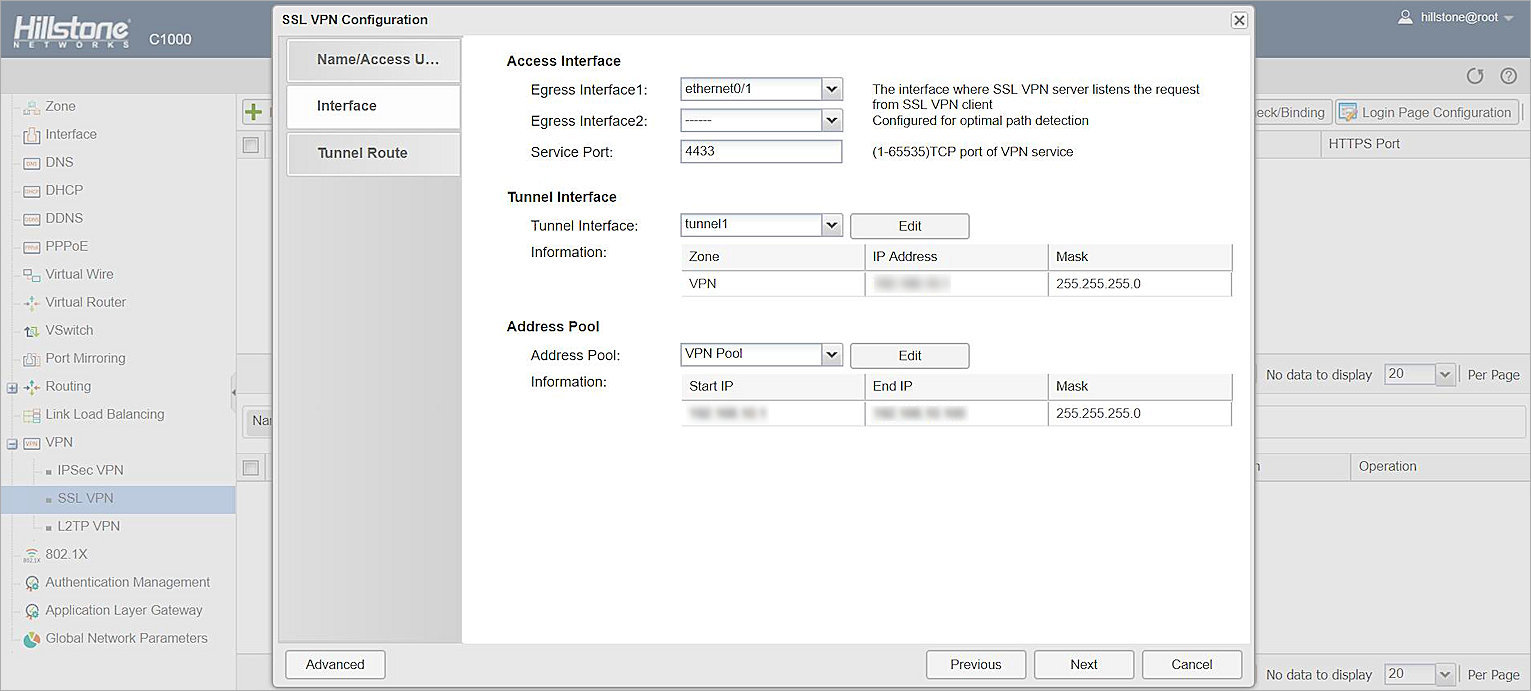The width and height of the screenshot is (1531, 691).
Task: Expand the Routing tree node
Action: [x=12, y=387]
